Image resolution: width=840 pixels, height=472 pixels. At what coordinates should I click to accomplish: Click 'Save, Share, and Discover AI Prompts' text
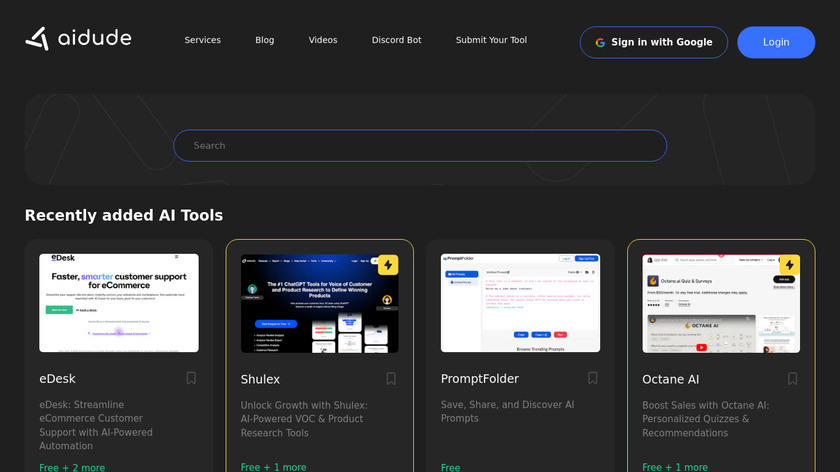tap(507, 411)
